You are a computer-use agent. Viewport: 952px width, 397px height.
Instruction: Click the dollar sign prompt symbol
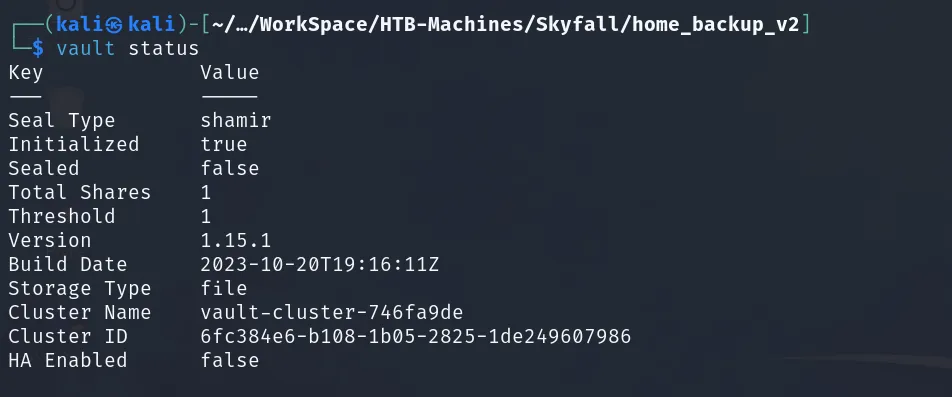coord(38,48)
